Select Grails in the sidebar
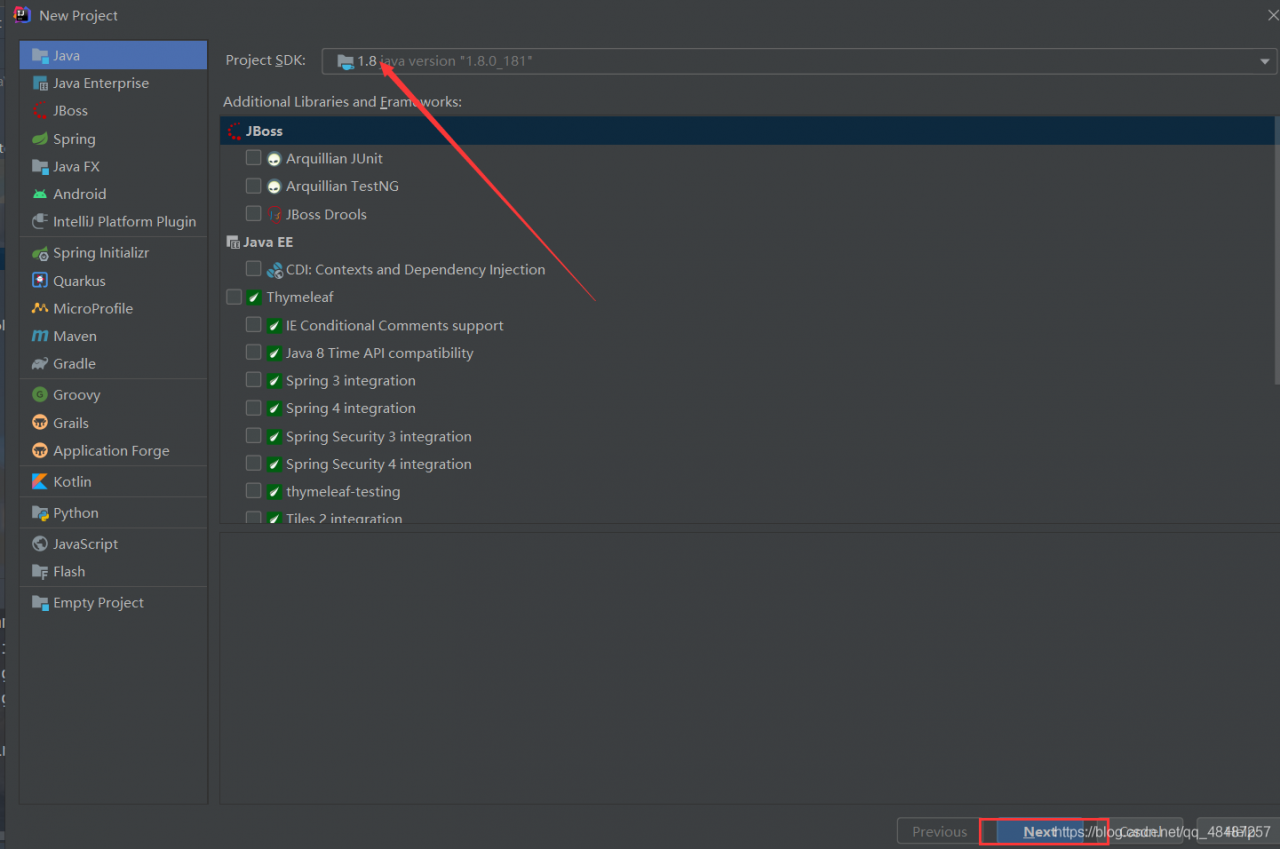Viewport: 1280px width, 849px height. tap(113, 423)
